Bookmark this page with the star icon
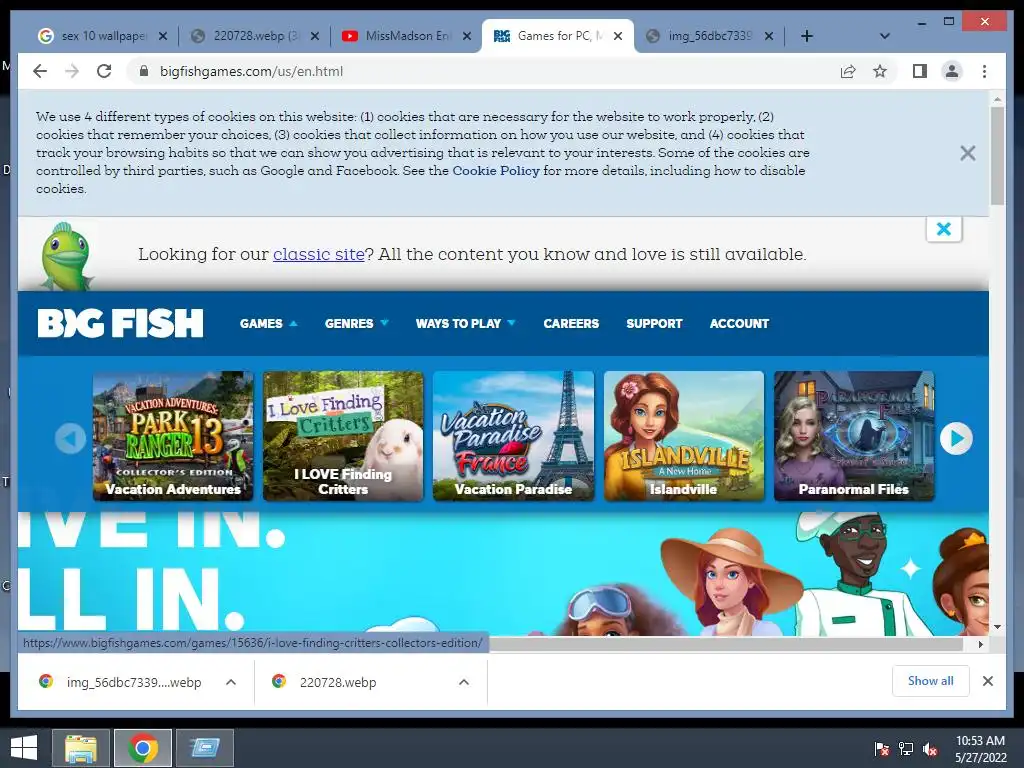 point(880,71)
